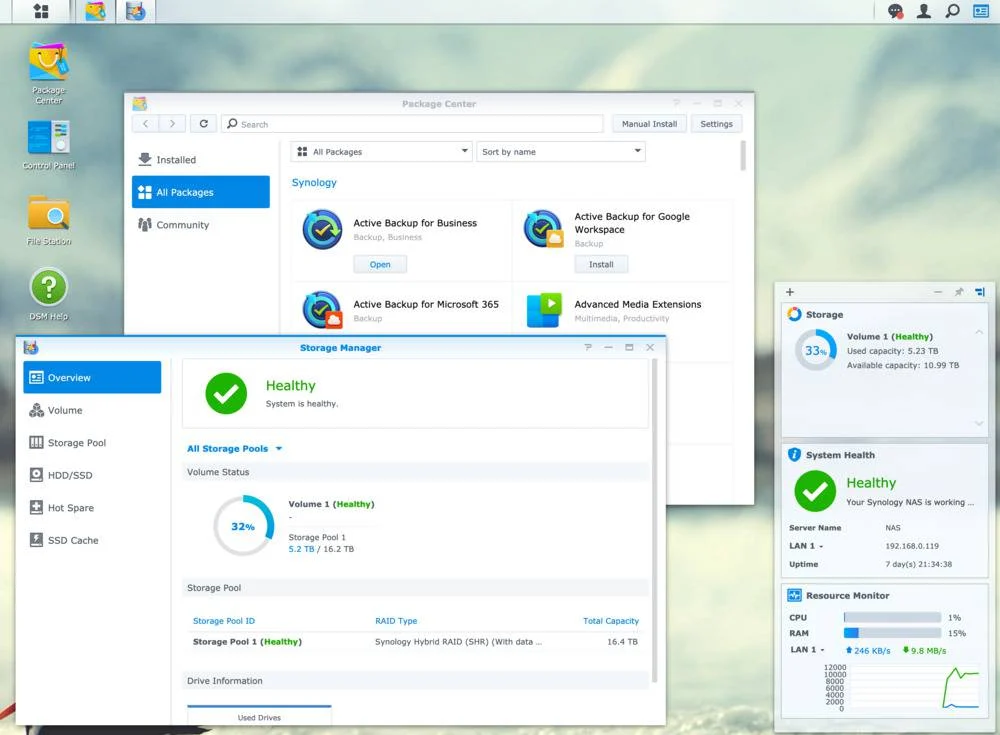
Task: Click the network traffic graph
Action: (x=901, y=688)
